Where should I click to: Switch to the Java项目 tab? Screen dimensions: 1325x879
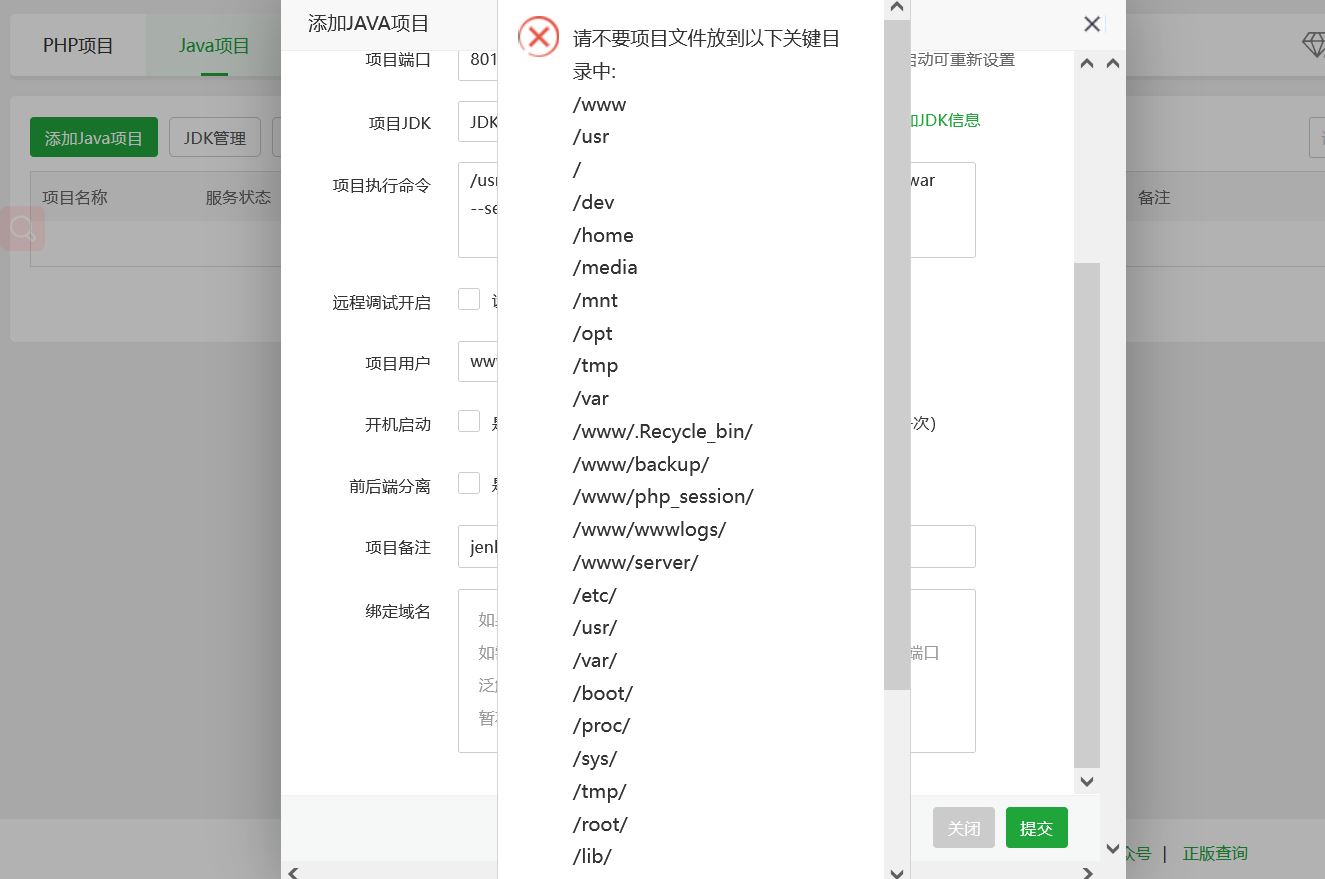coord(214,46)
